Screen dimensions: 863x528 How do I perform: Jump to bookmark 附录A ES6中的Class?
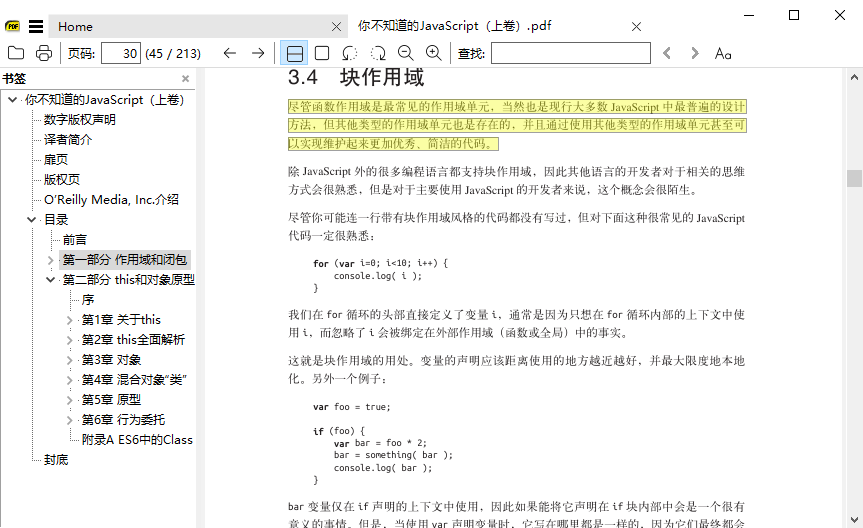click(137, 440)
